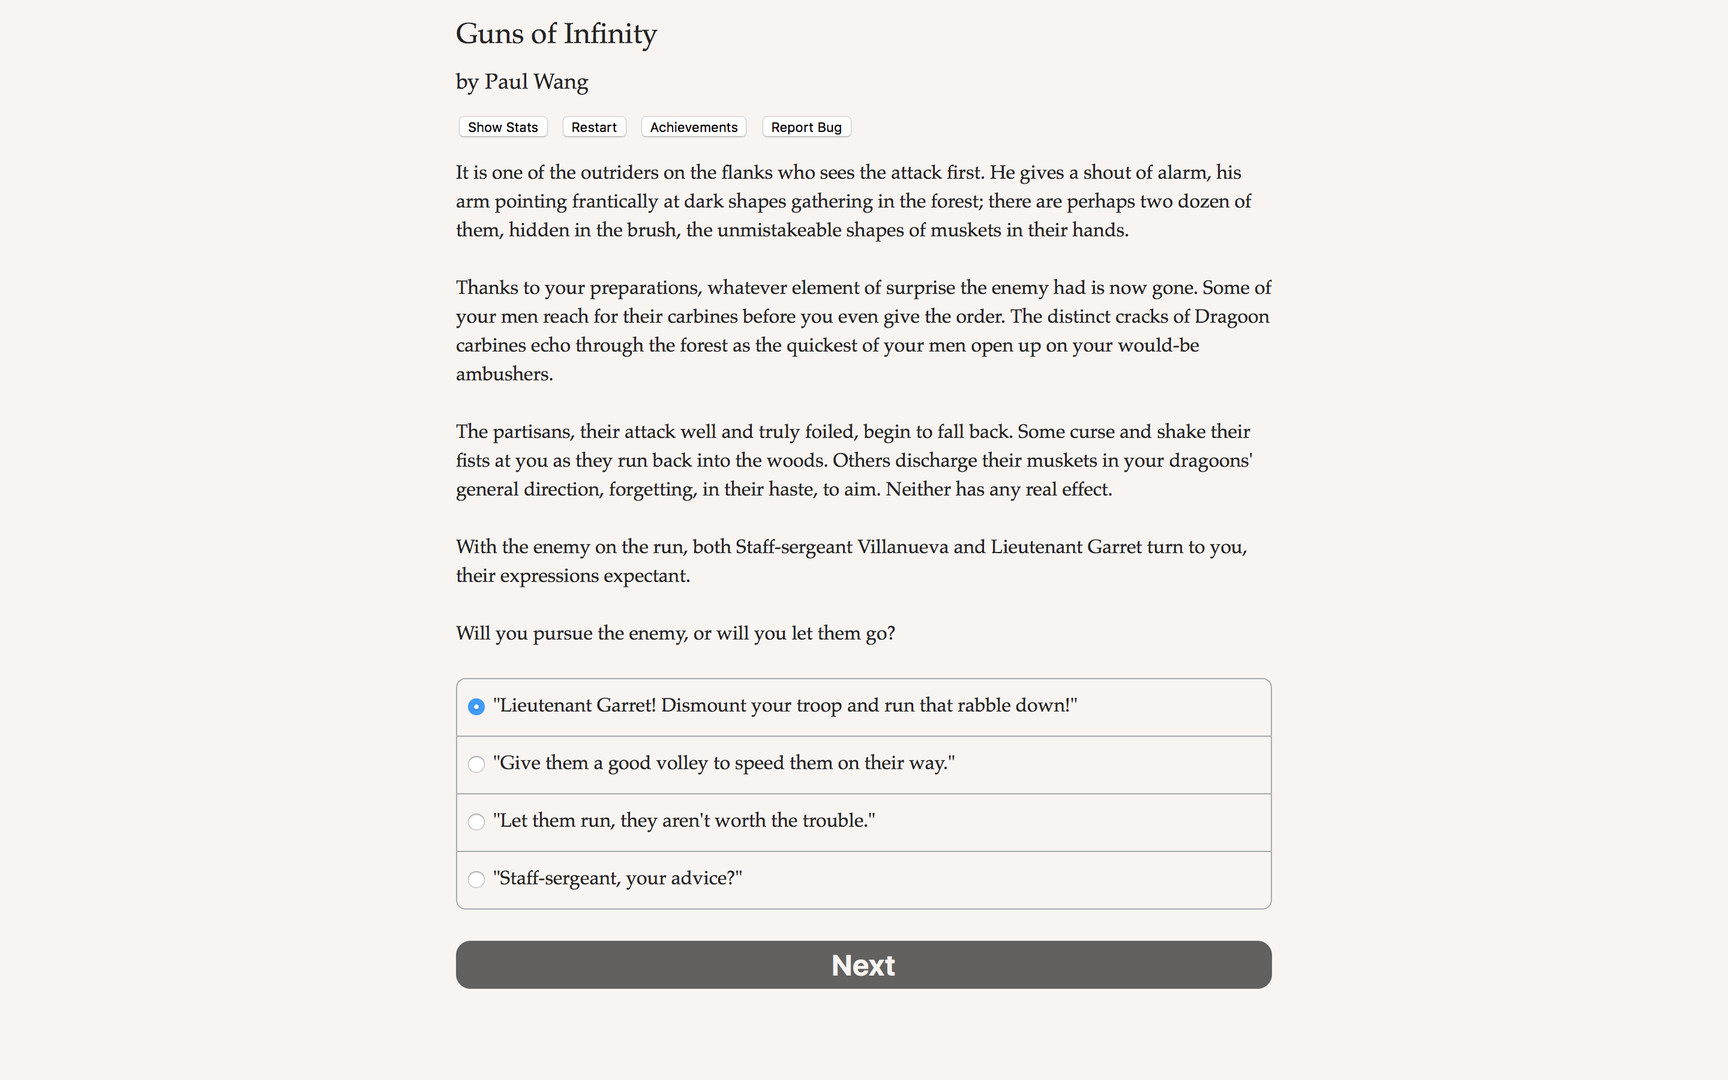This screenshot has width=1728, height=1080.
Task: Click the "by Paul Wang" author line
Action: click(522, 82)
